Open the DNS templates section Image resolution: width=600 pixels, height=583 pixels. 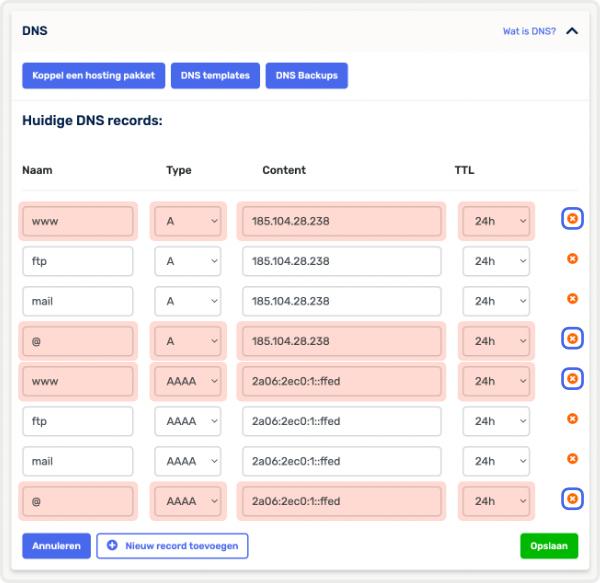coord(216,76)
